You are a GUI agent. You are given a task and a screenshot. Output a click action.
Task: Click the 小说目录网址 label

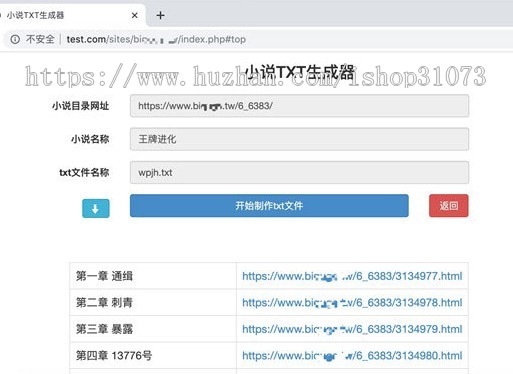point(81,106)
